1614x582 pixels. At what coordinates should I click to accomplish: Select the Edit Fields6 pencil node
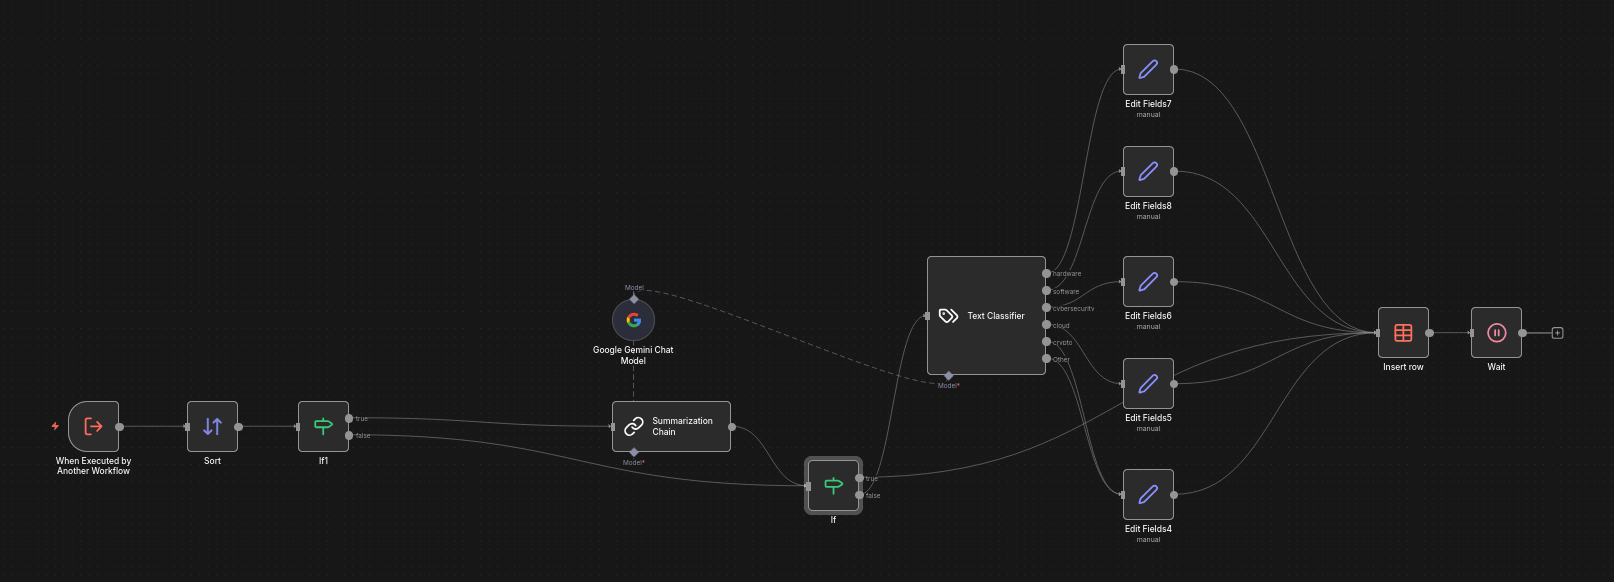(1148, 281)
